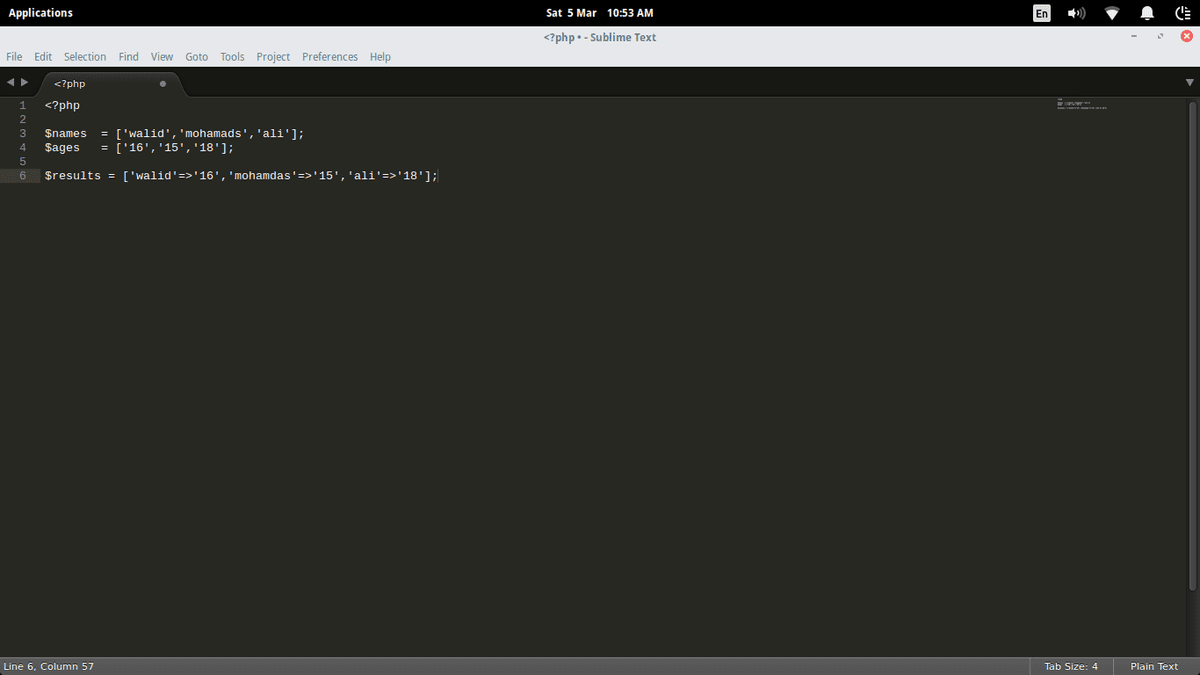Click Plain Text to change syntax mode
This screenshot has width=1200, height=675.
(x=1154, y=666)
